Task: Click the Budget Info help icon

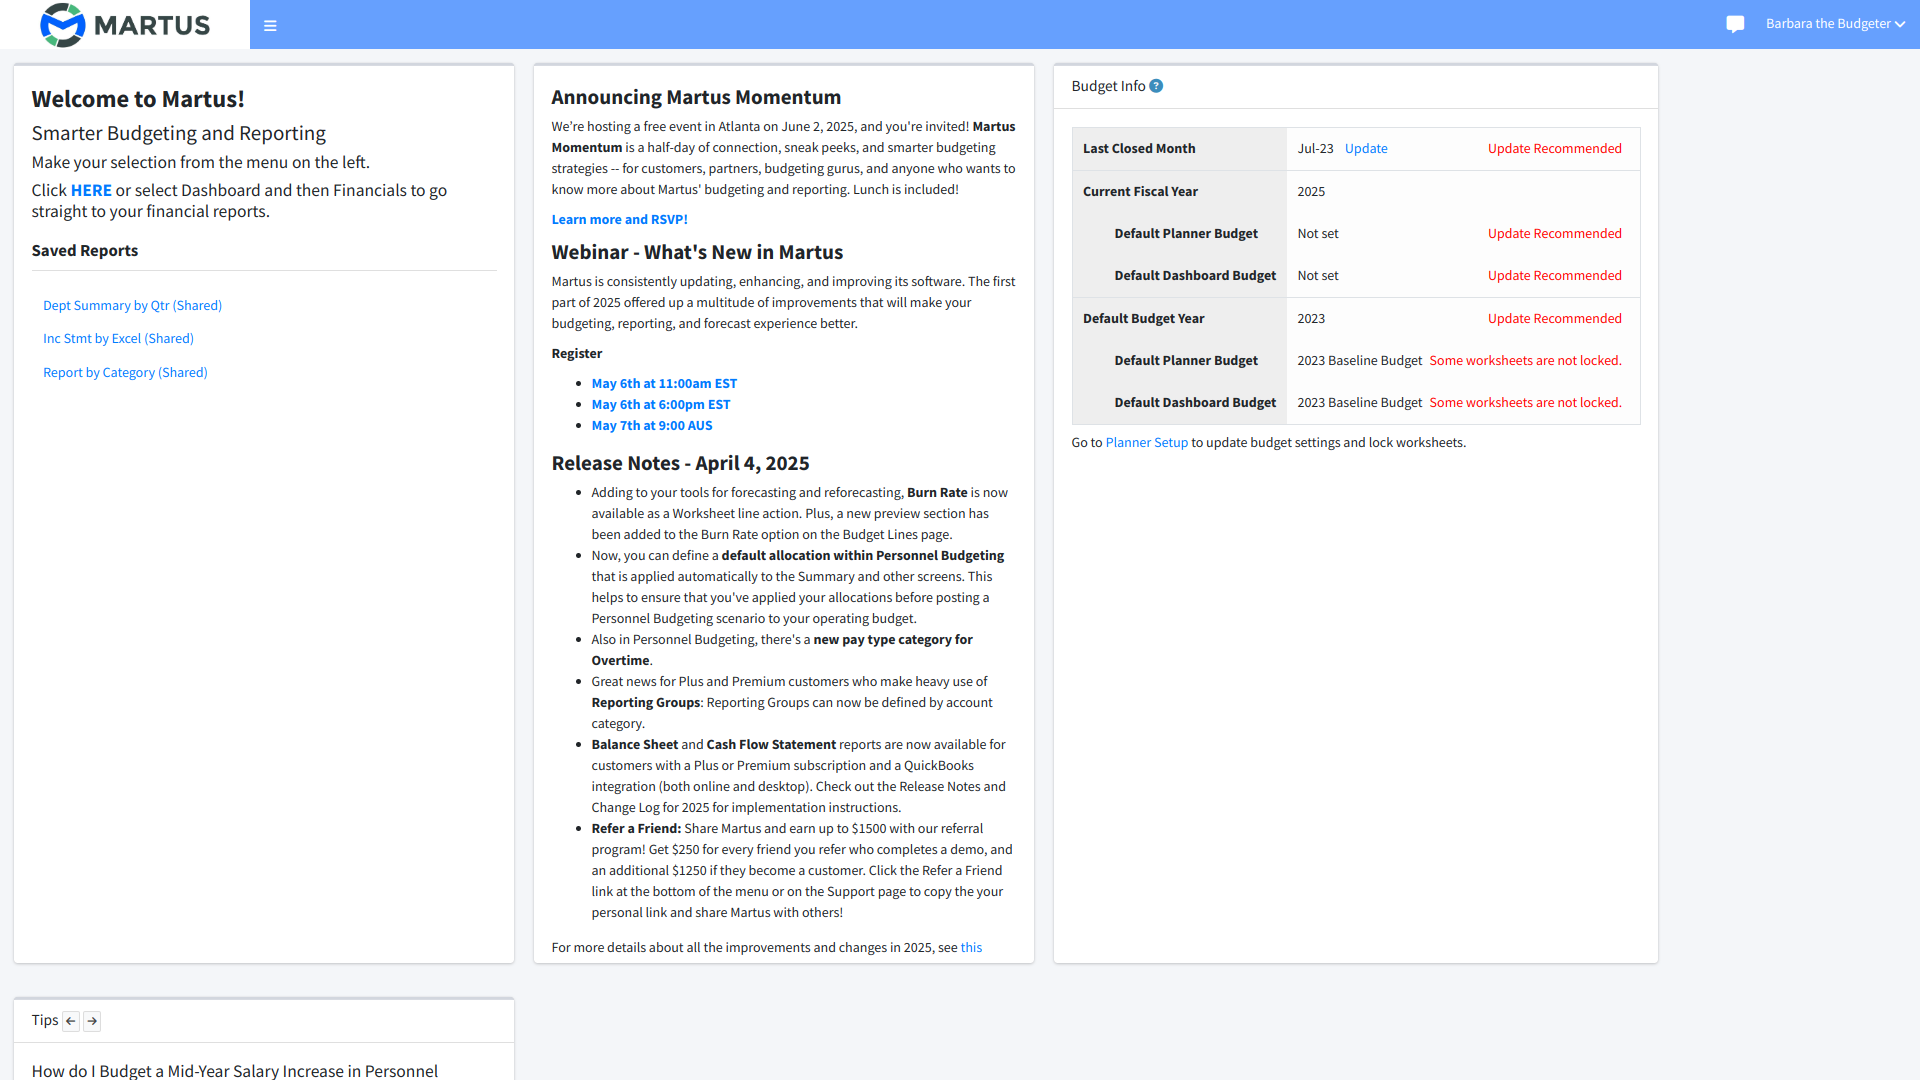Action: pyautogui.click(x=1156, y=86)
